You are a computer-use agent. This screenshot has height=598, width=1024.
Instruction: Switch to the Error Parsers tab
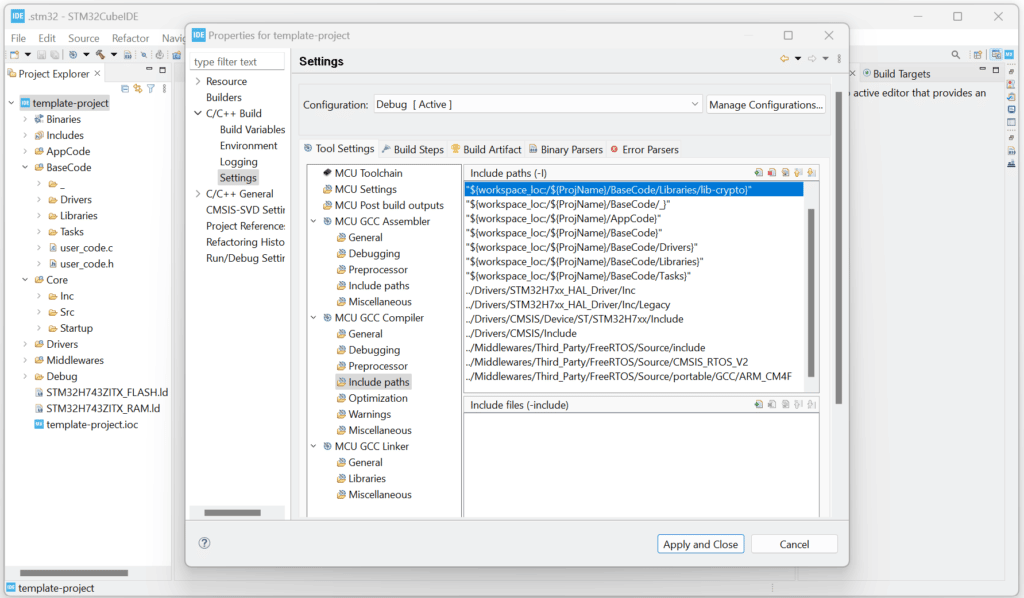pos(645,150)
